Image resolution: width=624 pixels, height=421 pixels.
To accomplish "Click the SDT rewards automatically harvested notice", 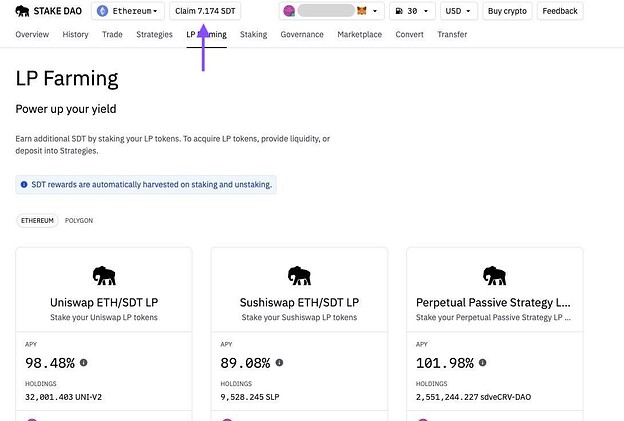I will point(146,185).
